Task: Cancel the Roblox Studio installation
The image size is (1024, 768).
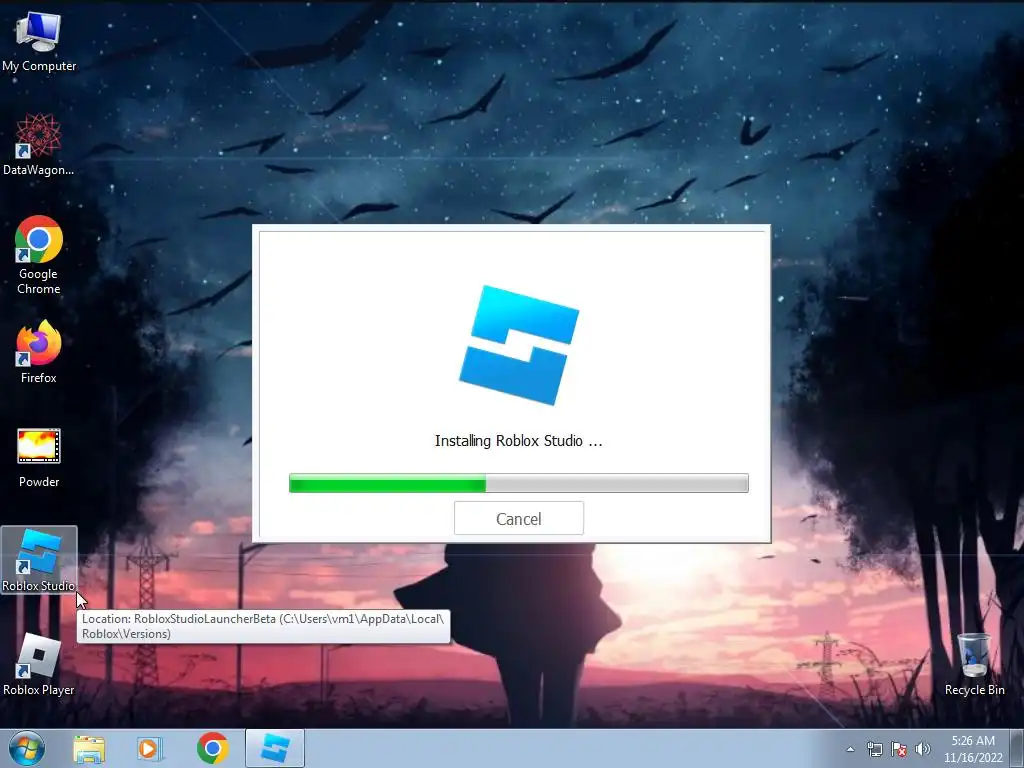Action: click(519, 518)
